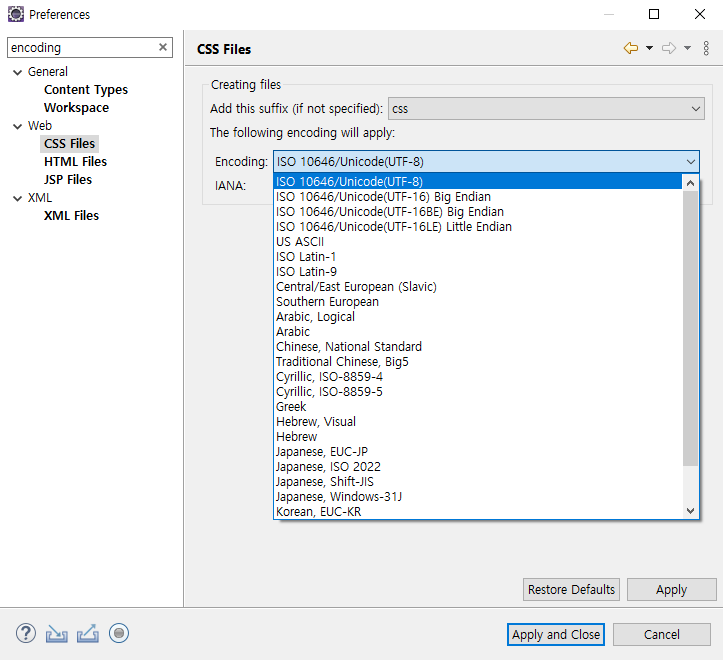Pick Japanese, Windows-31J encoding
The height and width of the screenshot is (660, 723).
pyautogui.click(x=478, y=496)
